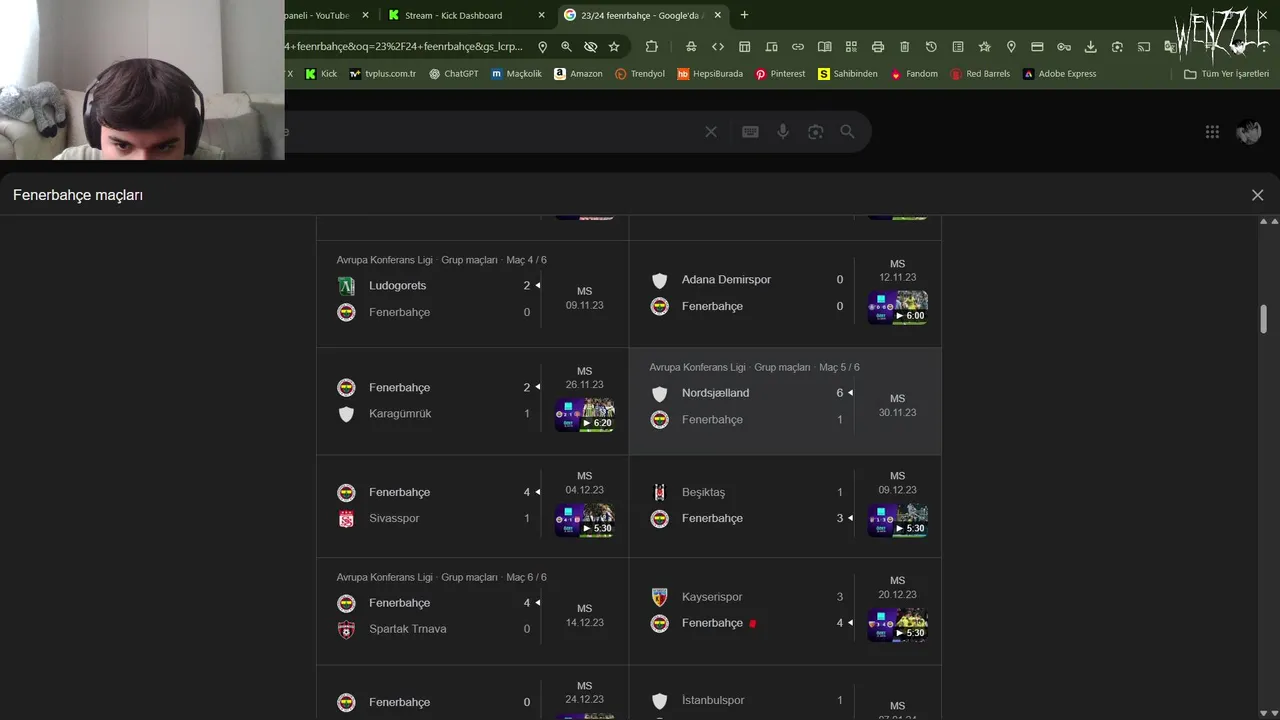Open the zoom magnifier in address bar
The height and width of the screenshot is (720, 1280).
tap(566, 46)
